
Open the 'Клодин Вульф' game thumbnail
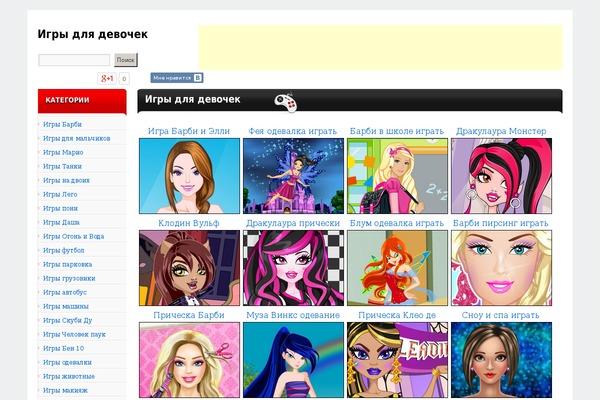[x=189, y=268]
